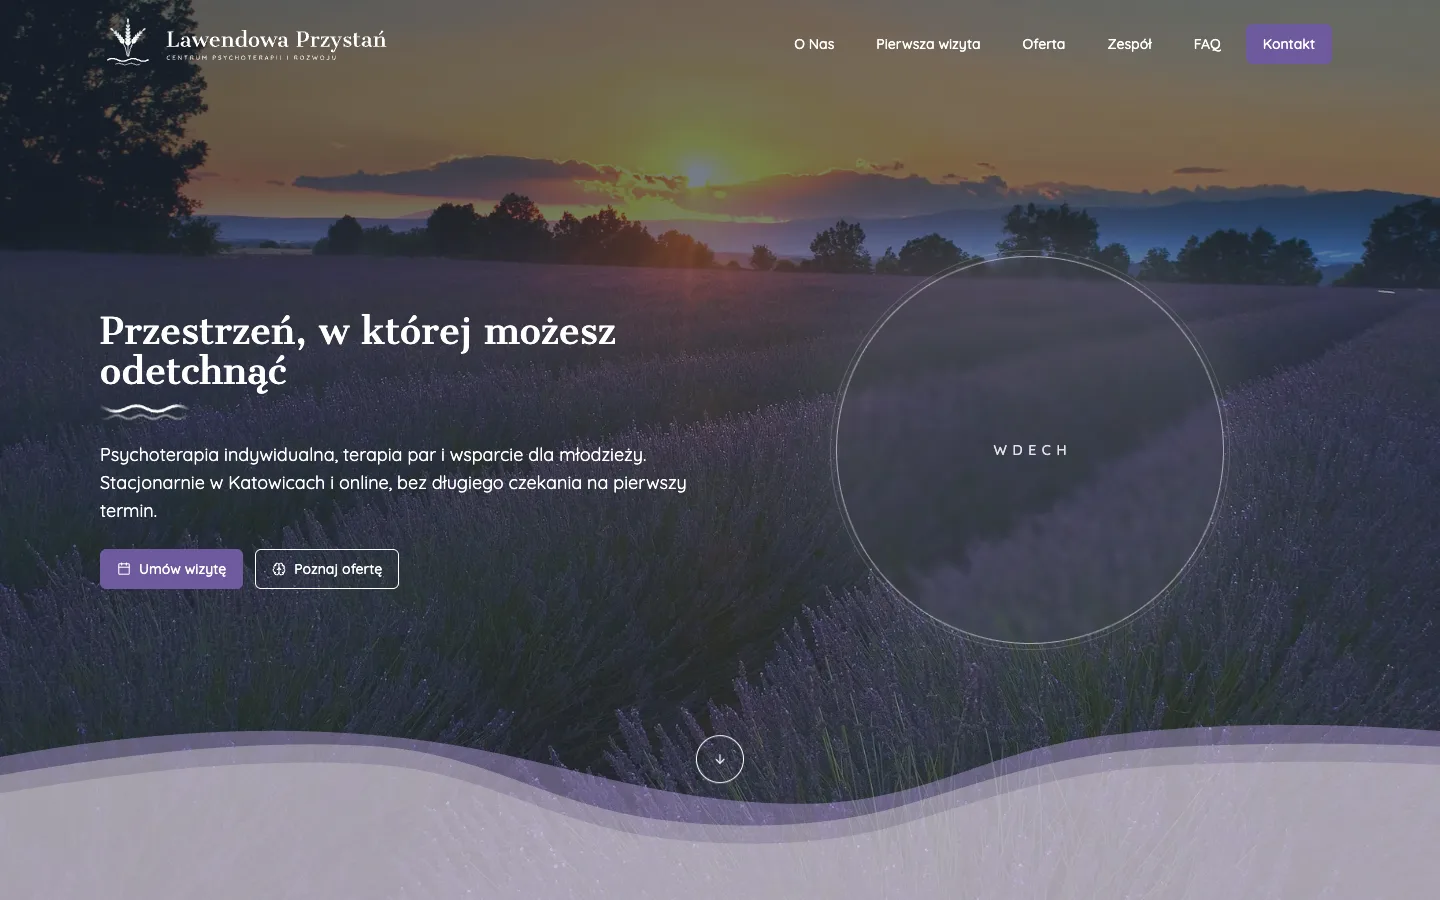Go to the Pierwsza wizyta page
Image resolution: width=1440 pixels, height=900 pixels.
[928, 44]
